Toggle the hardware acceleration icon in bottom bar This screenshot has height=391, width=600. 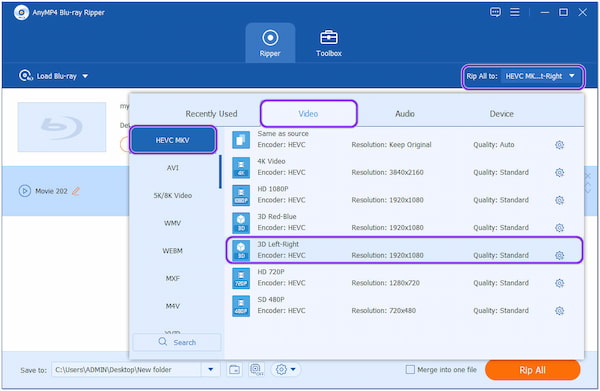pos(256,370)
